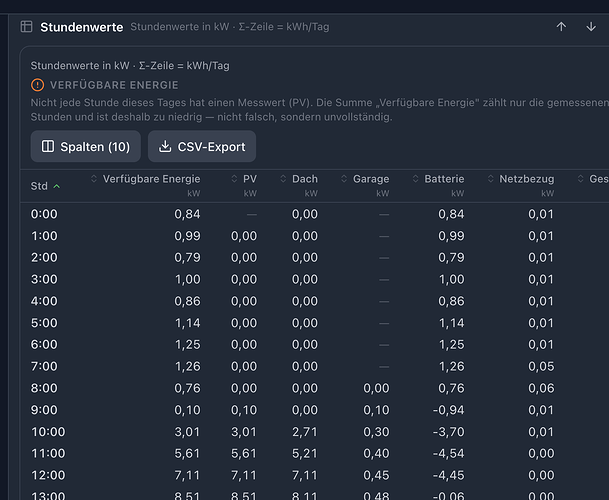Select the 10:00 row label

point(48,432)
